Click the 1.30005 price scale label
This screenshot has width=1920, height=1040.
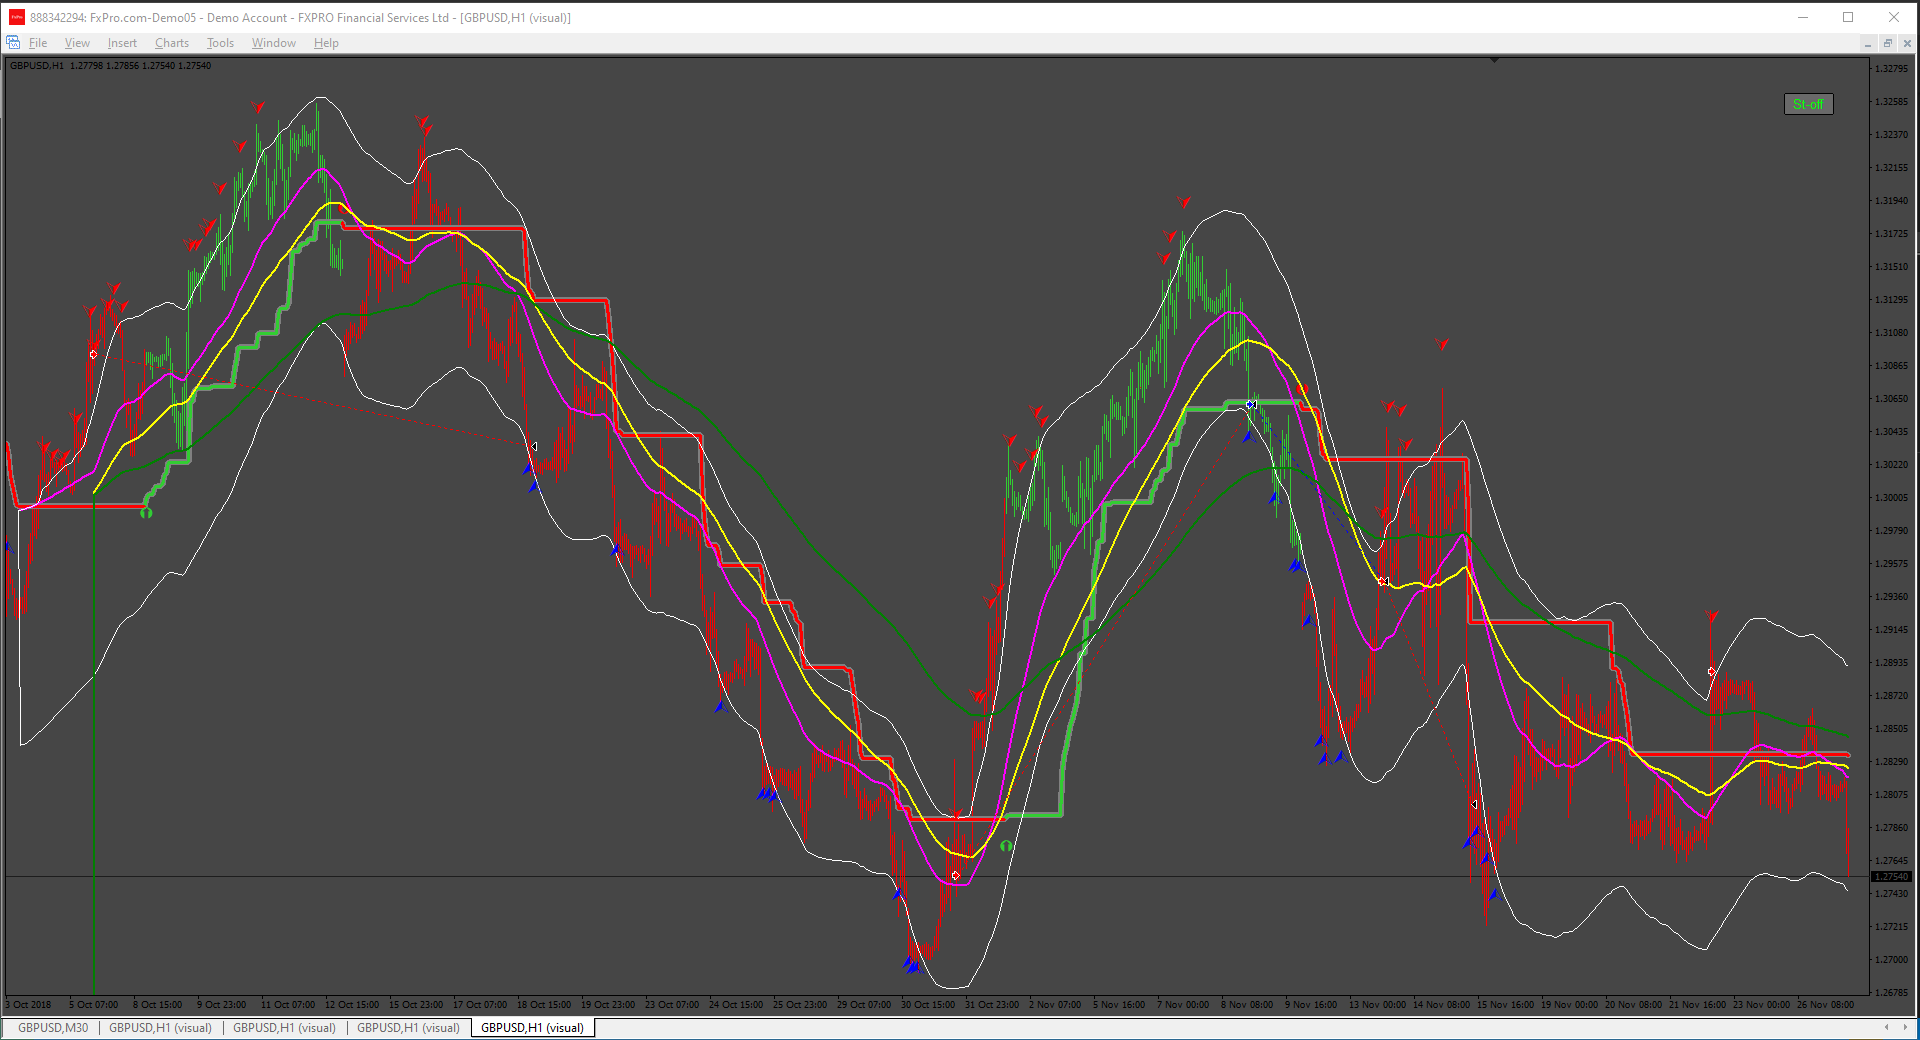[1891, 498]
